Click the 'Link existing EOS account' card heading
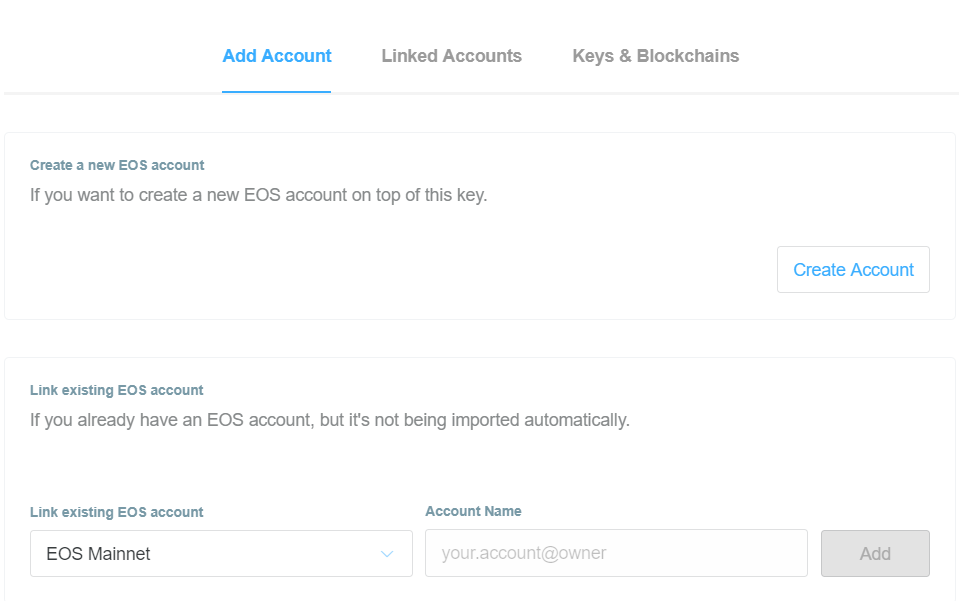Image resolution: width=978 pixels, height=601 pixels. tap(117, 390)
